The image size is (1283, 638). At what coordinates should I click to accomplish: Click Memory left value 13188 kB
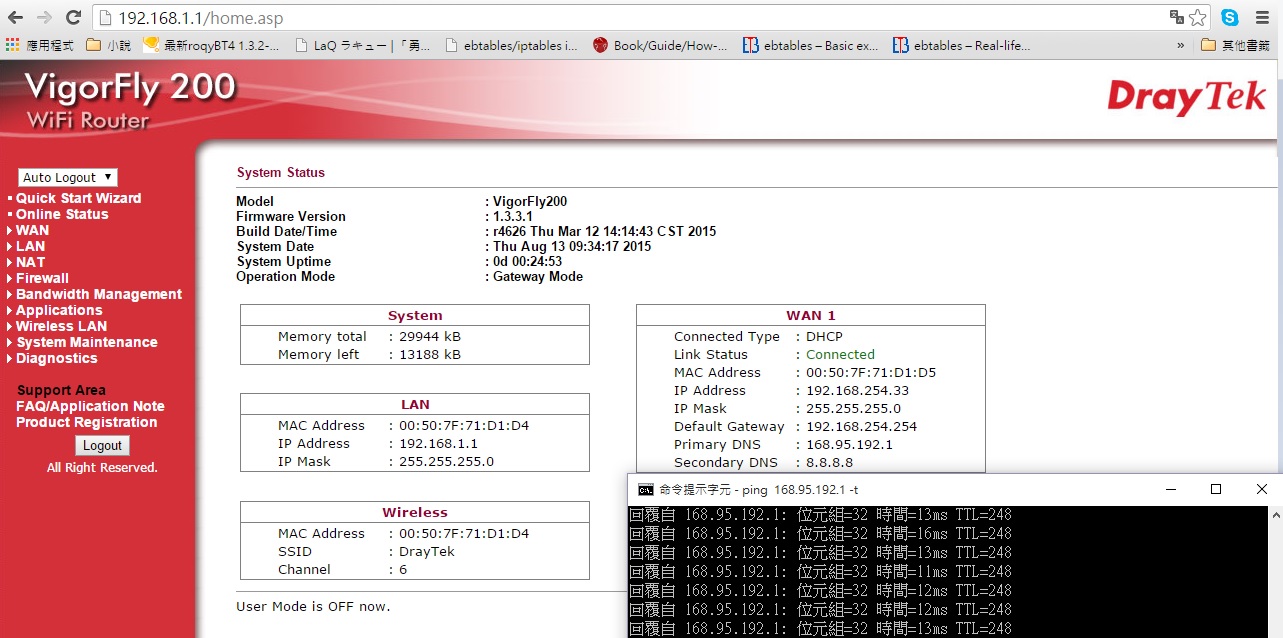pyautogui.click(x=430, y=354)
